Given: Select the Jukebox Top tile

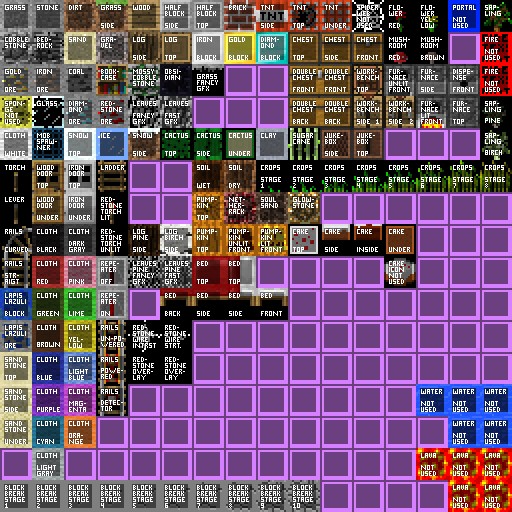Looking at the screenshot, I should pyautogui.click(x=368, y=144).
